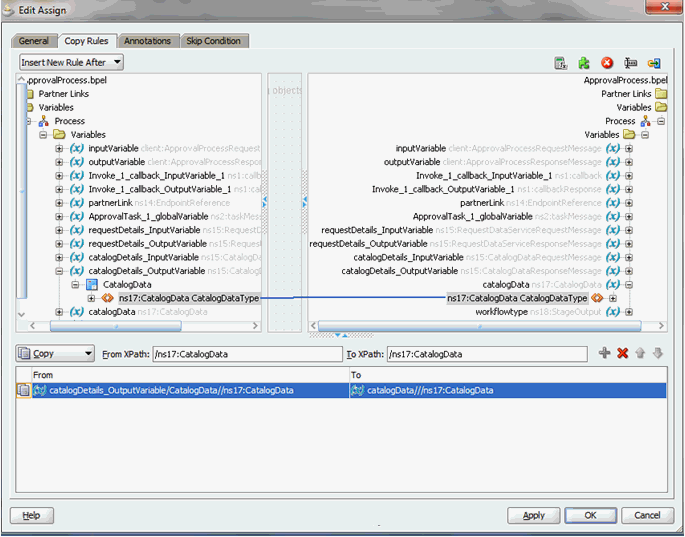The width and height of the screenshot is (685, 537).
Task: Click the From XPath input field
Action: 247,354
